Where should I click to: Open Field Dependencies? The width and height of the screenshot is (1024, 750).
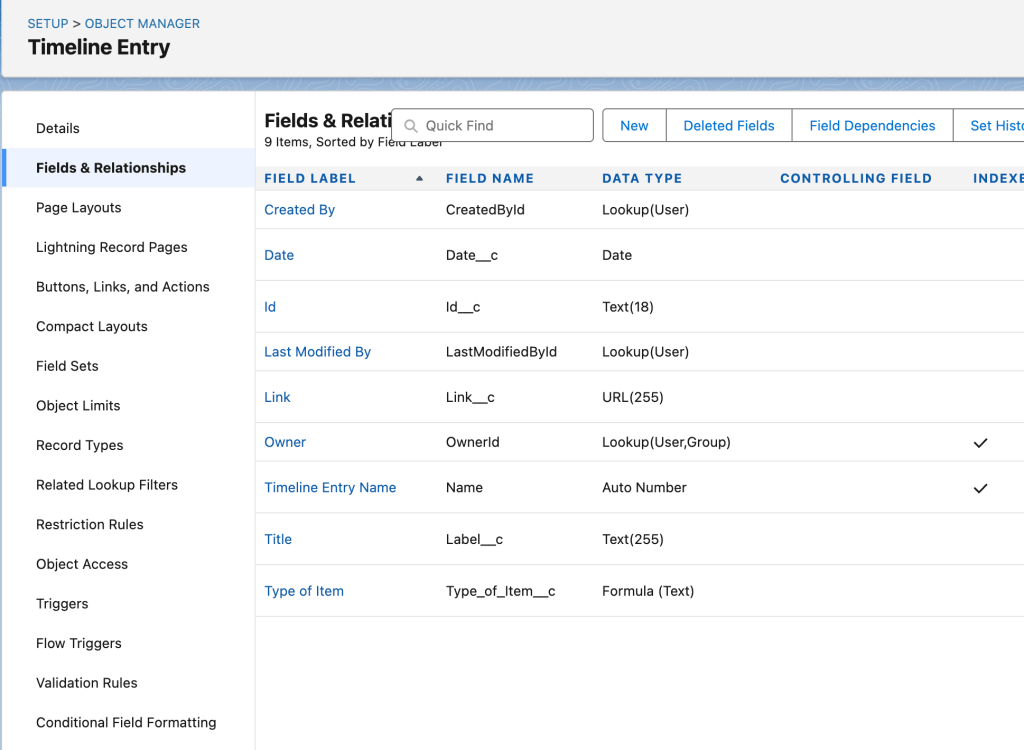coord(872,126)
